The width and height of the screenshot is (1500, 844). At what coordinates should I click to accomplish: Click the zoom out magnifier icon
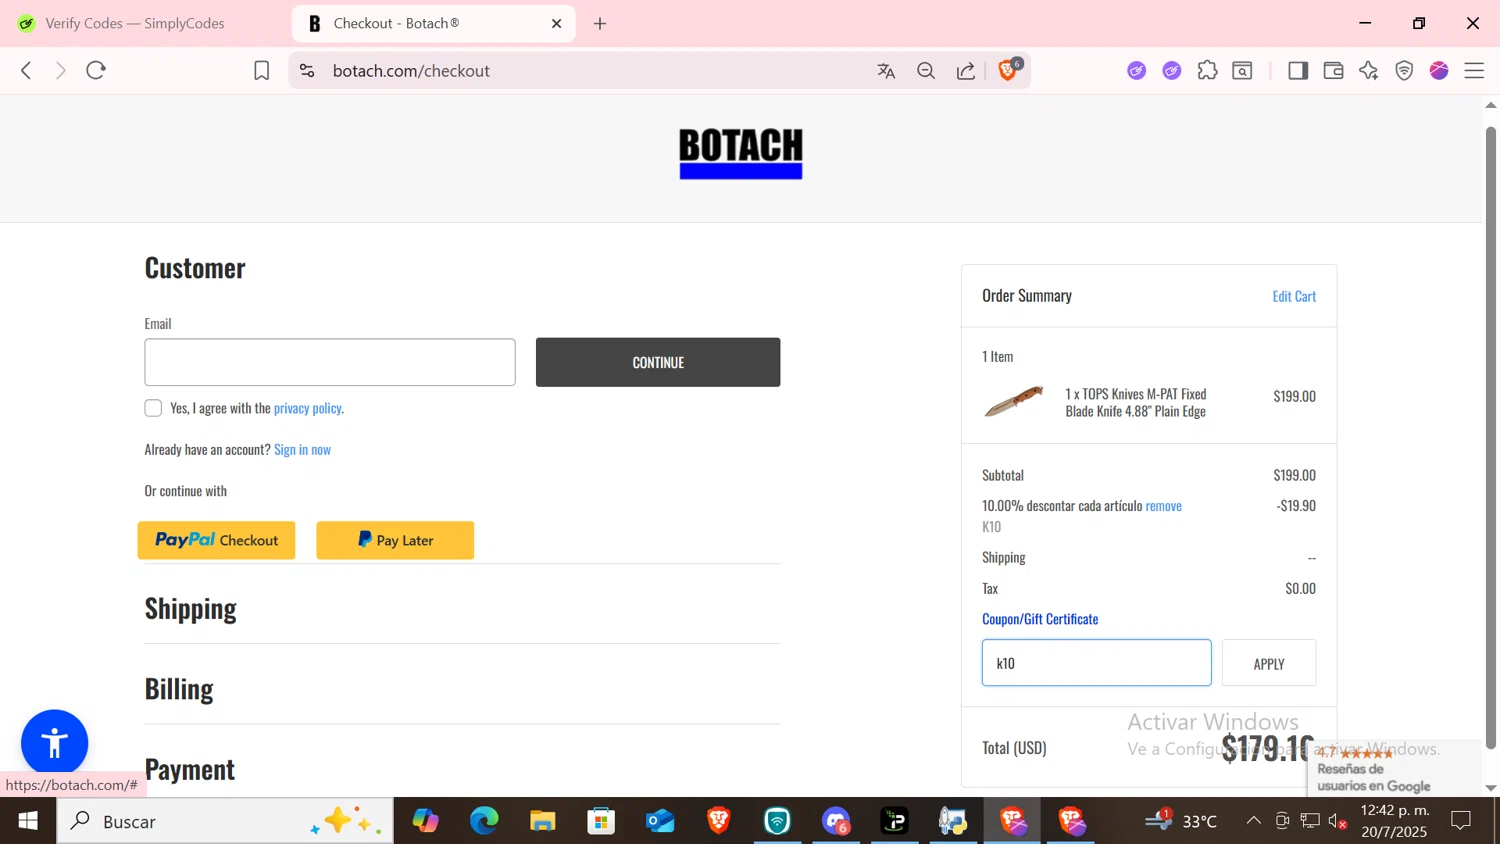(x=926, y=71)
